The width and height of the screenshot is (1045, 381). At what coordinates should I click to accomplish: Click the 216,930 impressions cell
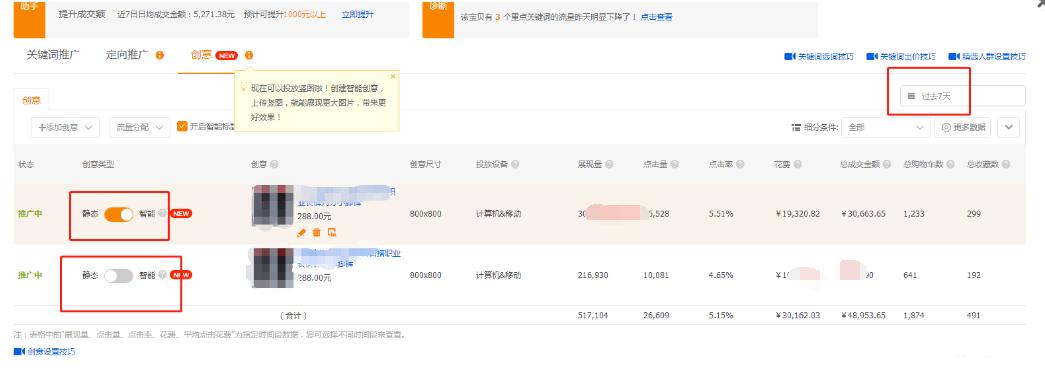pyautogui.click(x=592, y=275)
